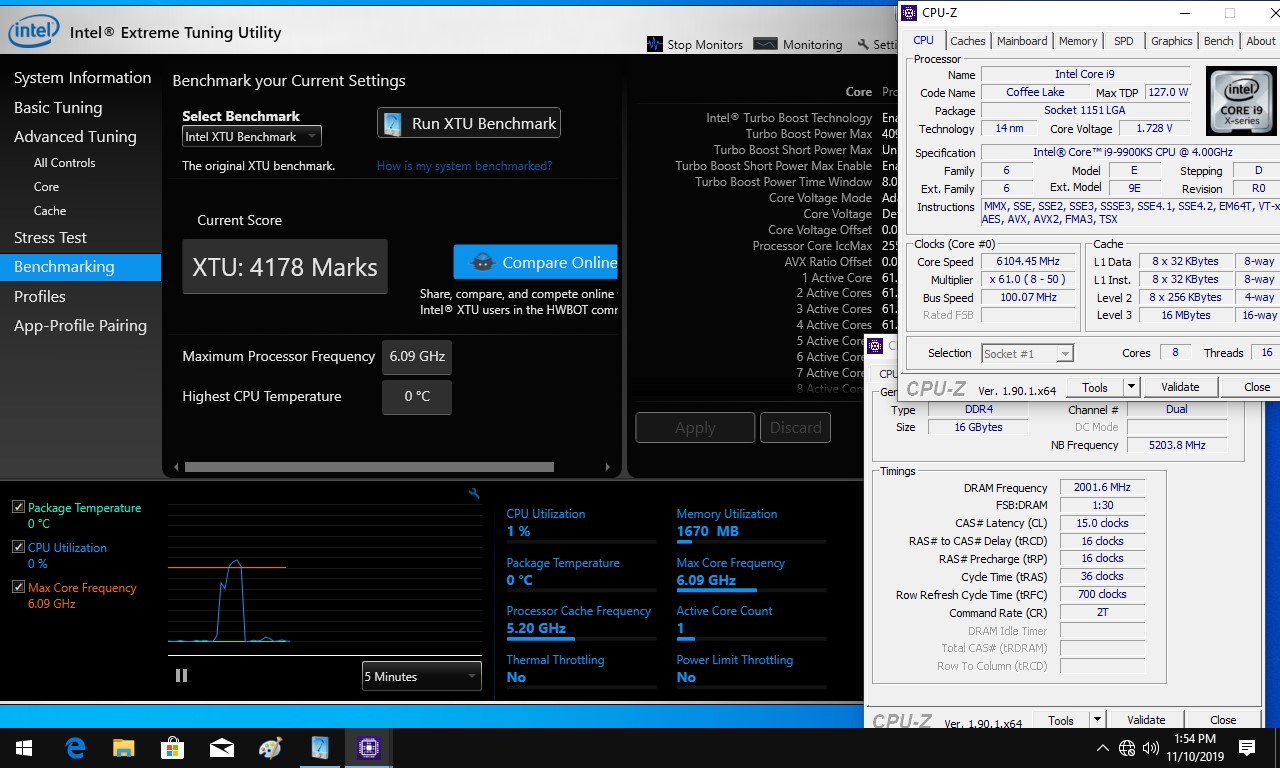Click the Monitoring panel icon
Image resolution: width=1280 pixels, height=768 pixels.
[x=765, y=44]
